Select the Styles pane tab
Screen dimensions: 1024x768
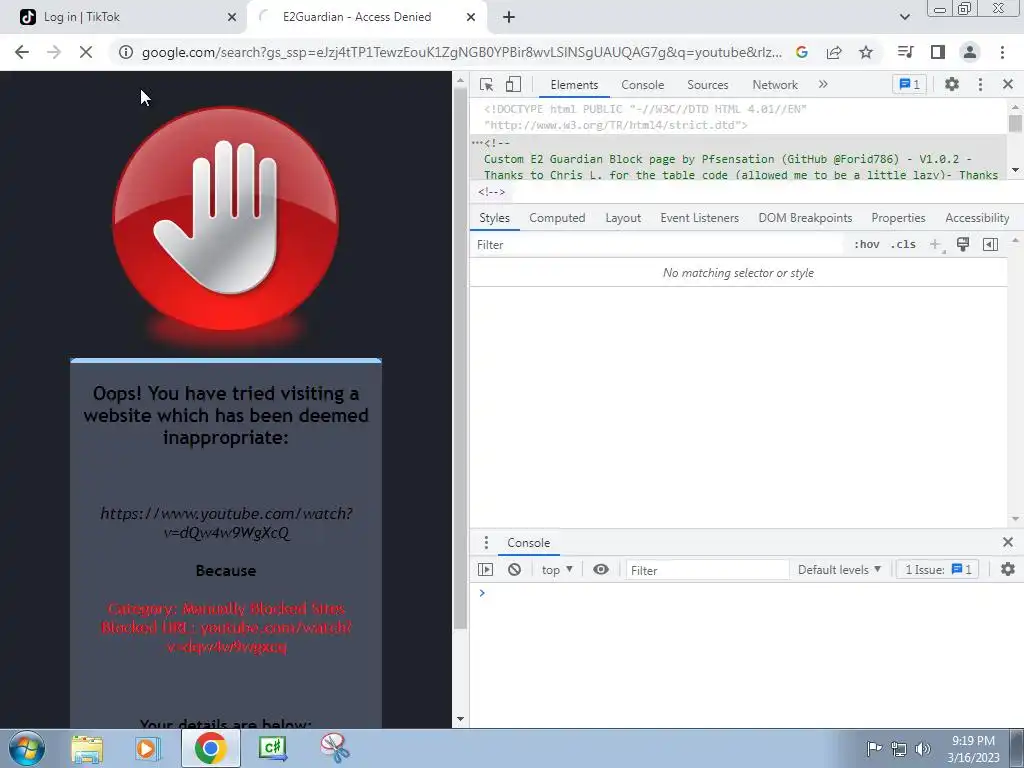pyautogui.click(x=494, y=218)
